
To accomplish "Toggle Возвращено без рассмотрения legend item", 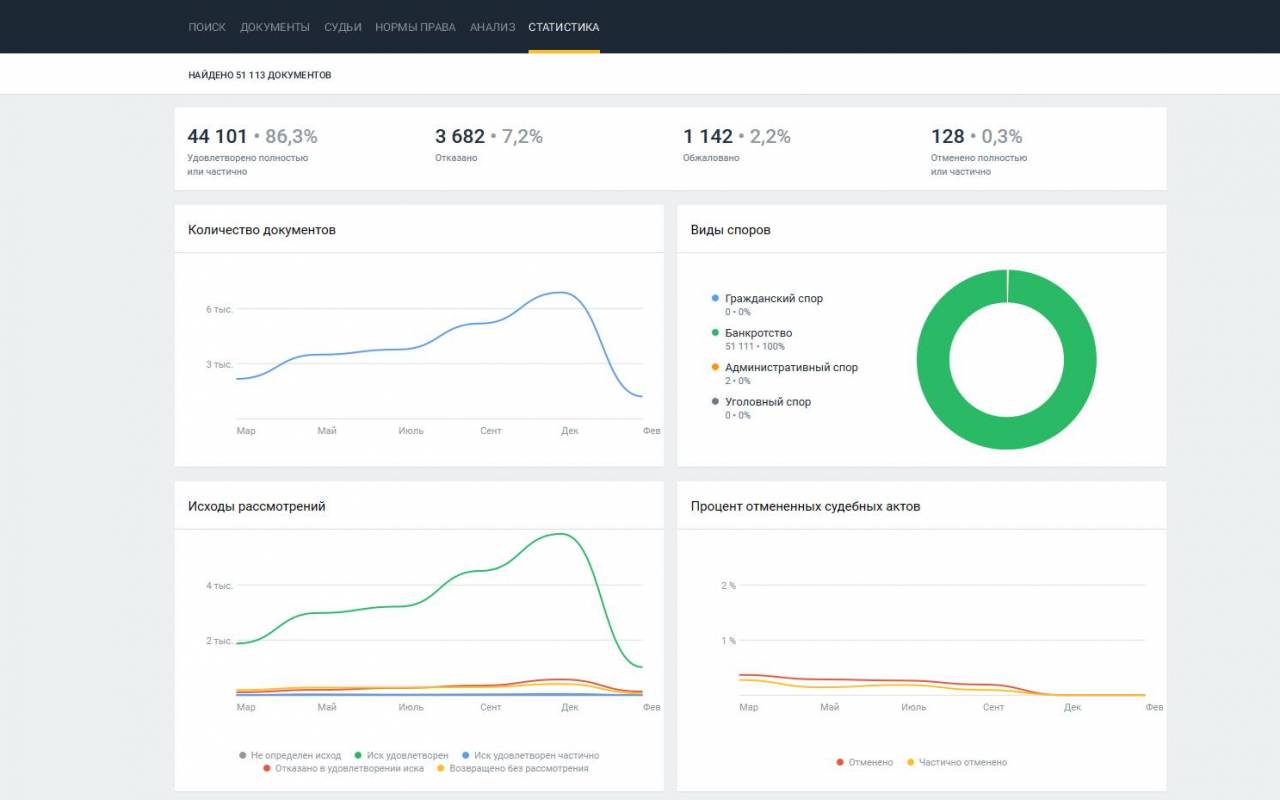I will [x=512, y=768].
